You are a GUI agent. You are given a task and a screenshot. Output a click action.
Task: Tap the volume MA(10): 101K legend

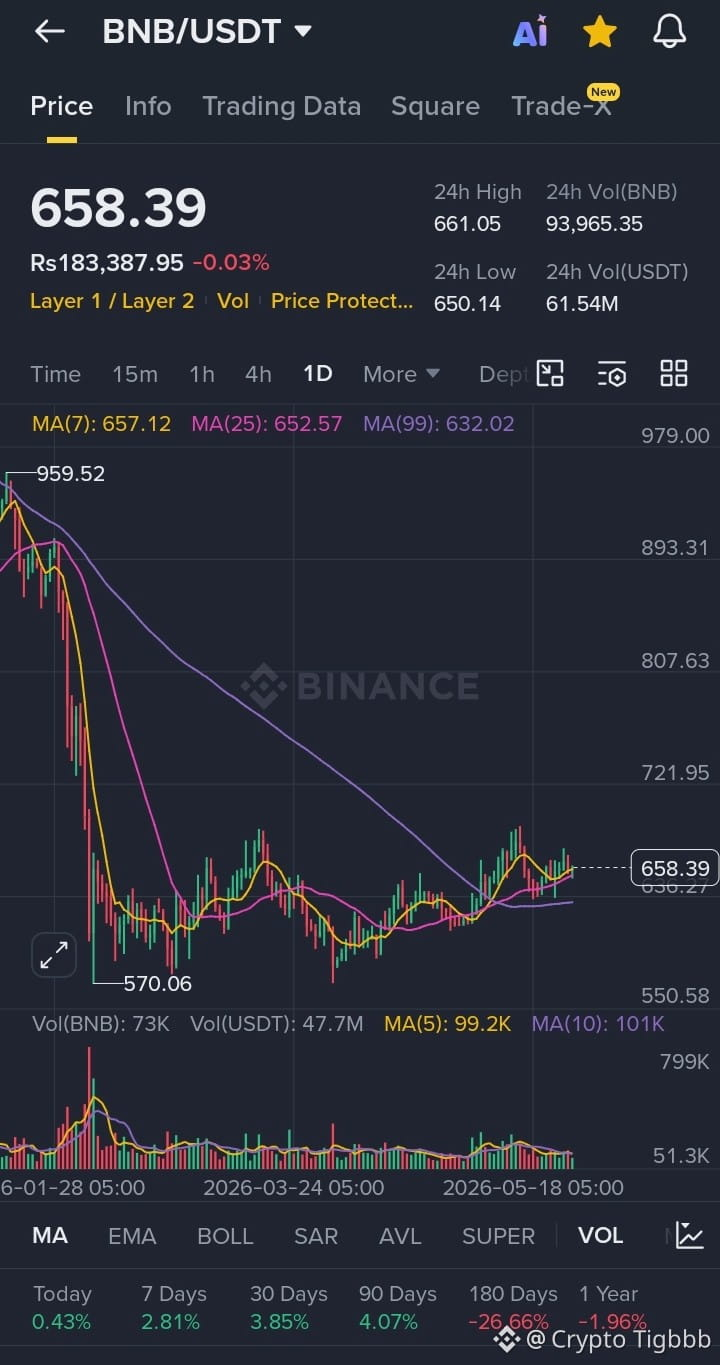tap(598, 1023)
